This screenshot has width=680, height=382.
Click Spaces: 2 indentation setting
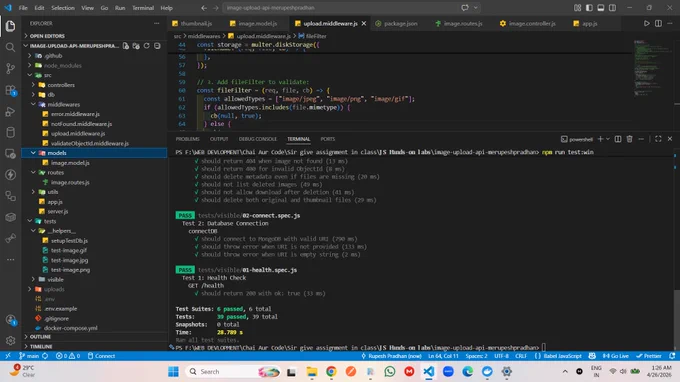[476, 356]
